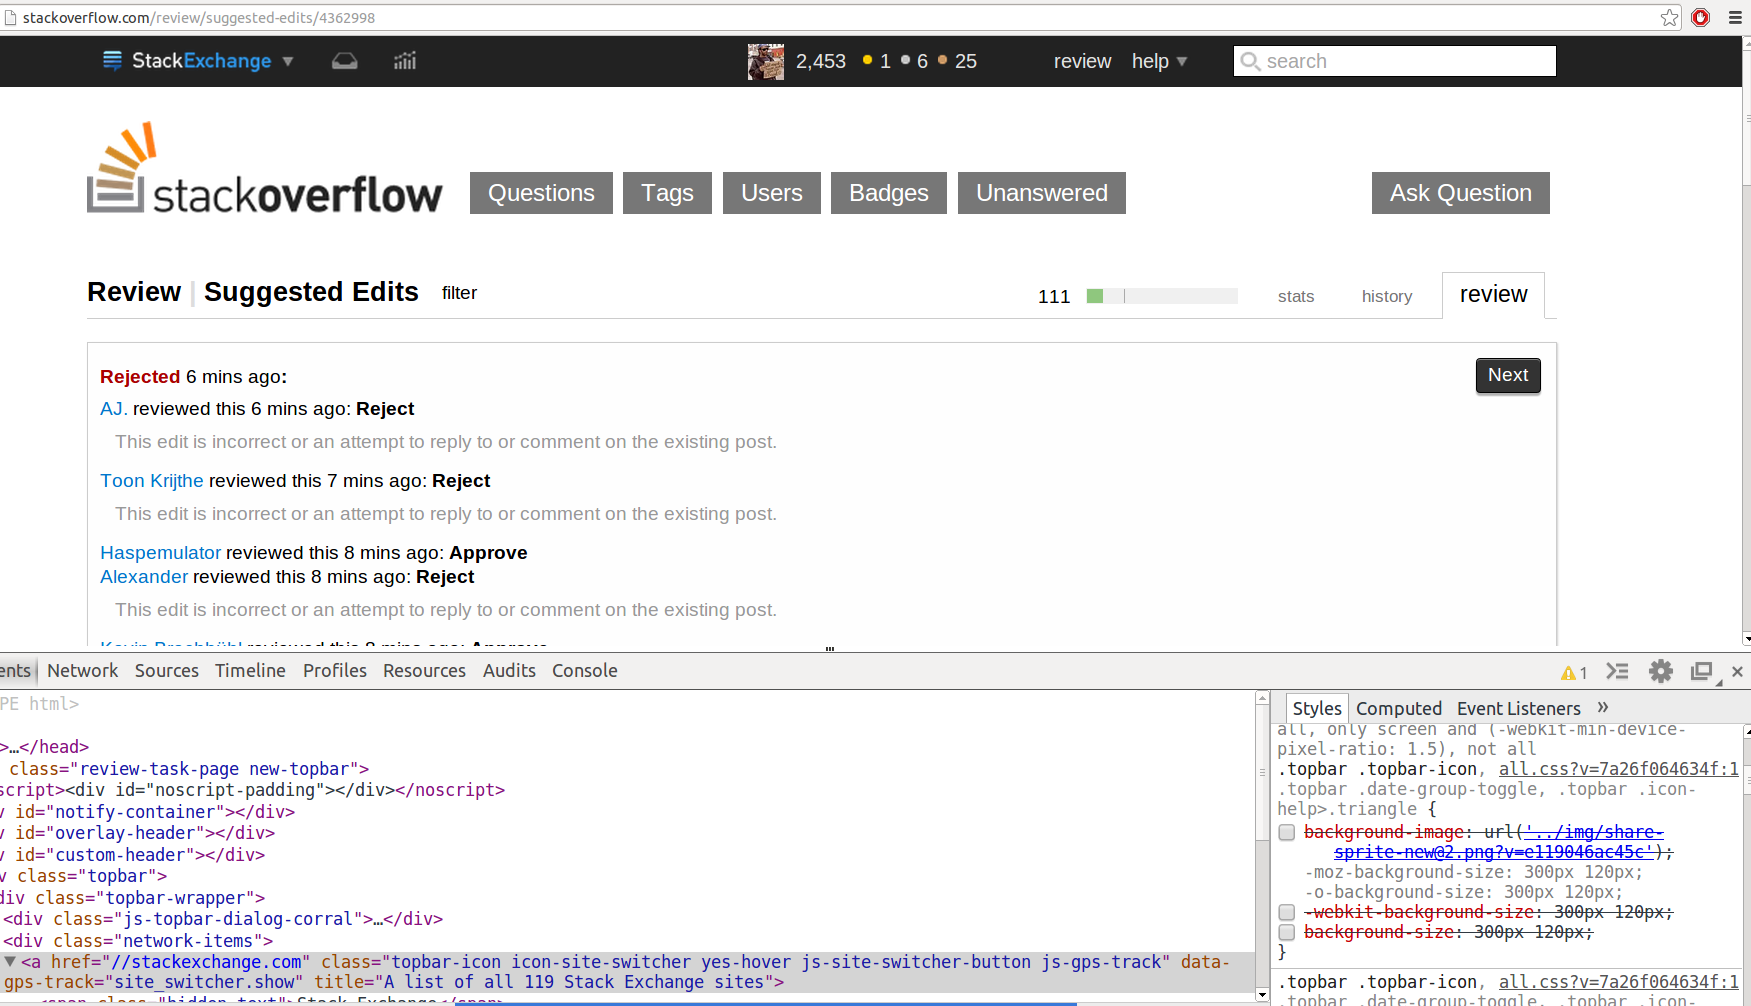Click the Next review button
The height and width of the screenshot is (1006, 1751).
(x=1508, y=375)
